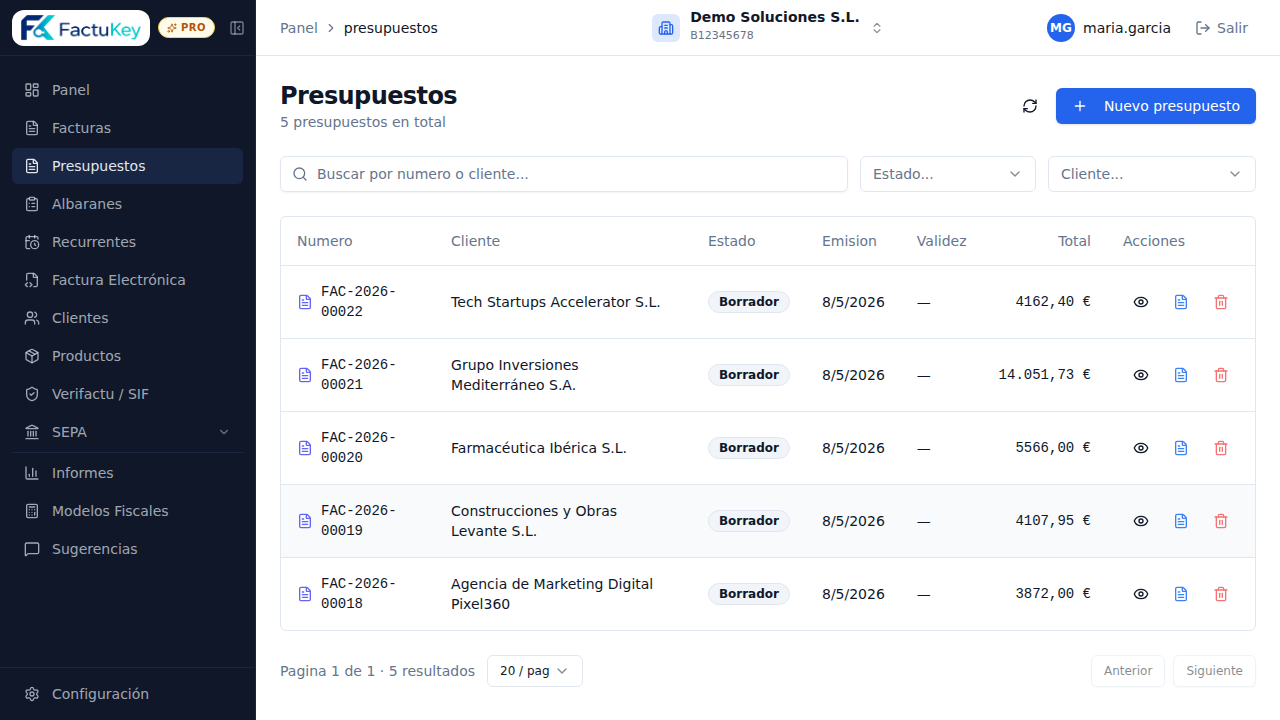Focus the Buscar por numero o cliente field
1280x720 pixels.
pyautogui.click(x=564, y=174)
